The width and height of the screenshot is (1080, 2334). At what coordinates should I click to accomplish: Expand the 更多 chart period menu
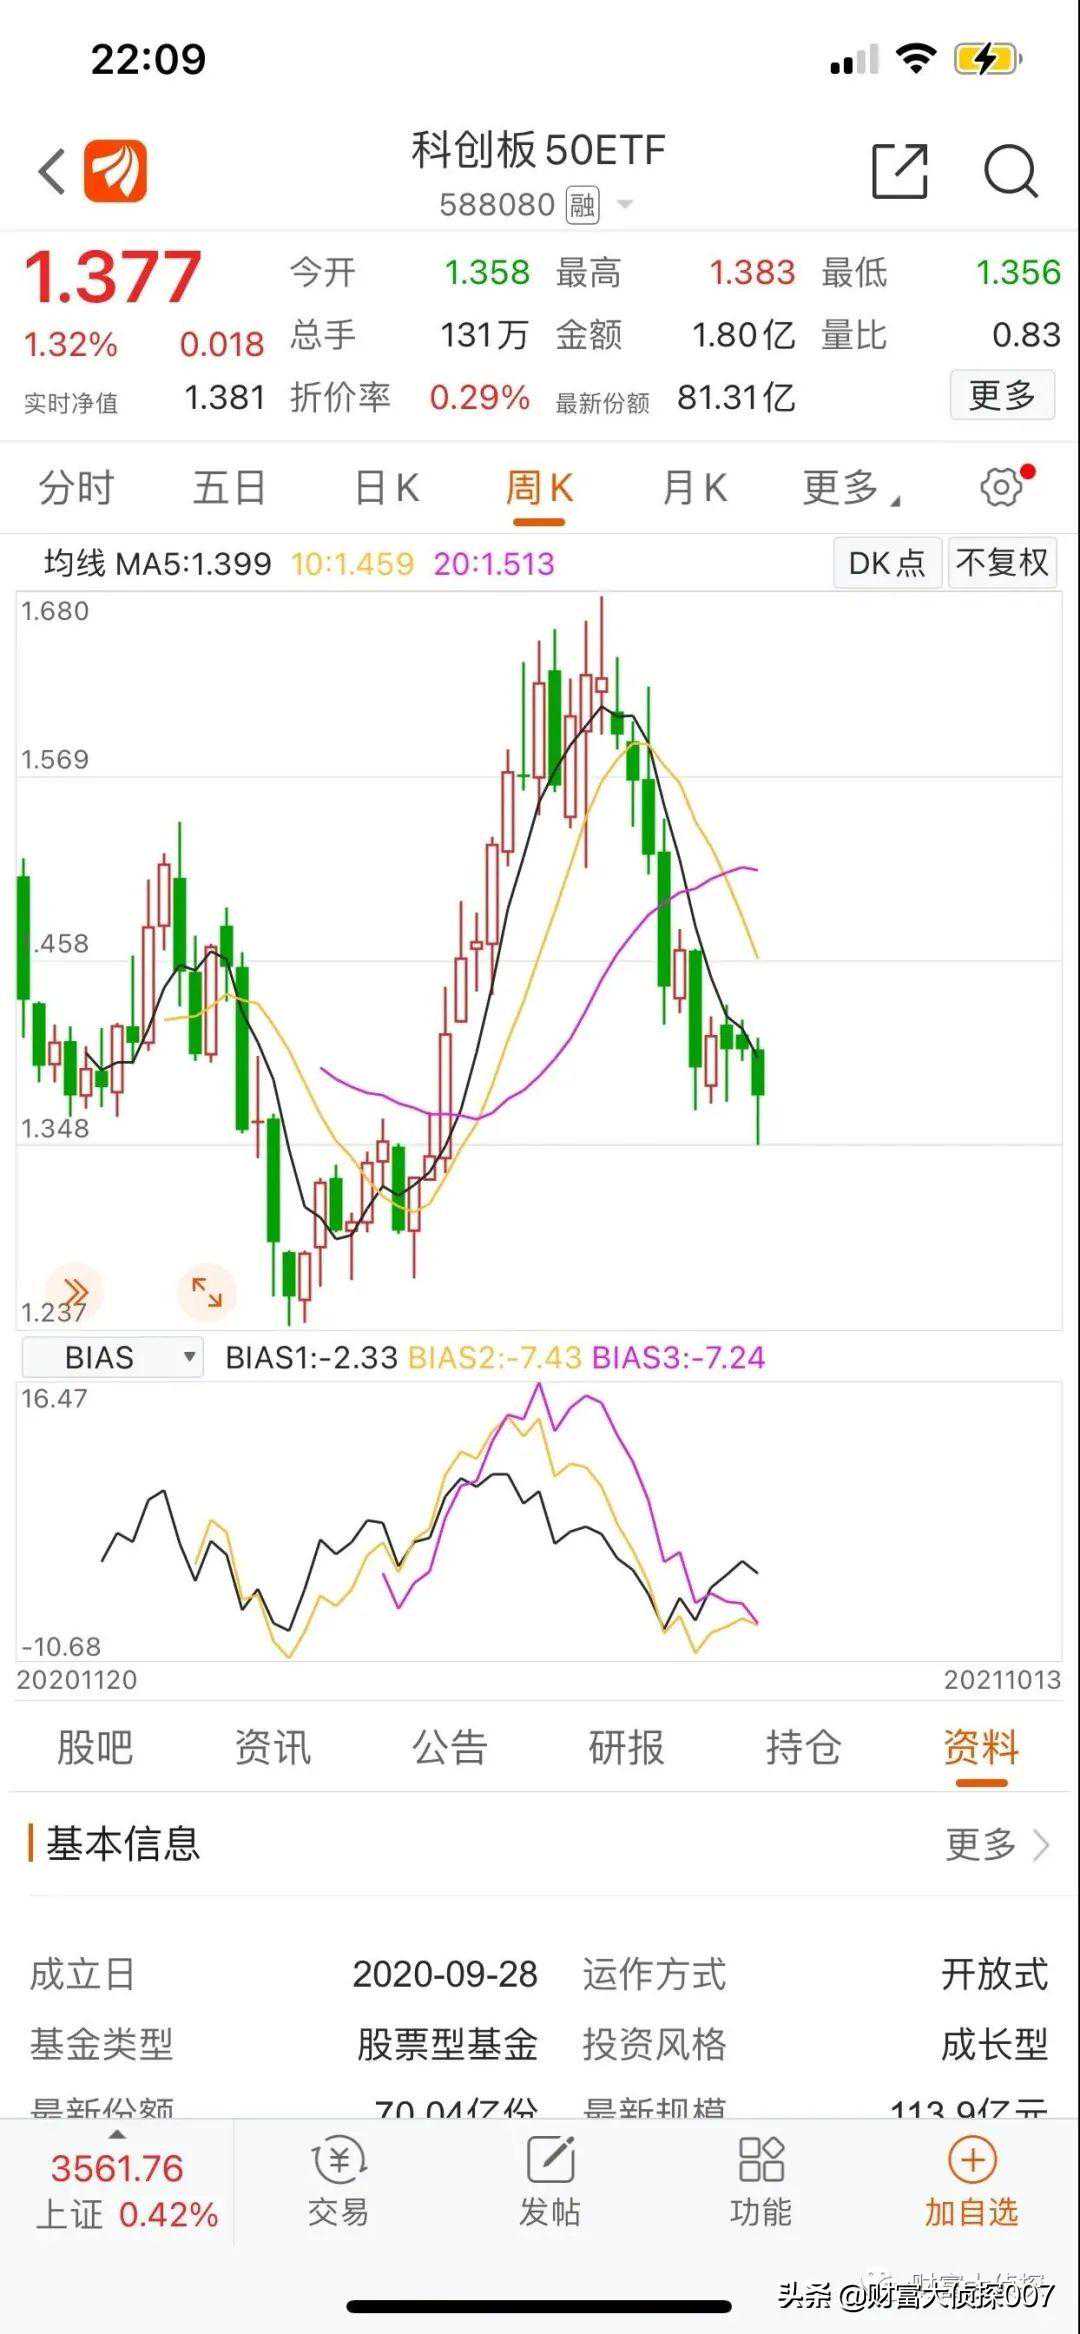pos(848,488)
